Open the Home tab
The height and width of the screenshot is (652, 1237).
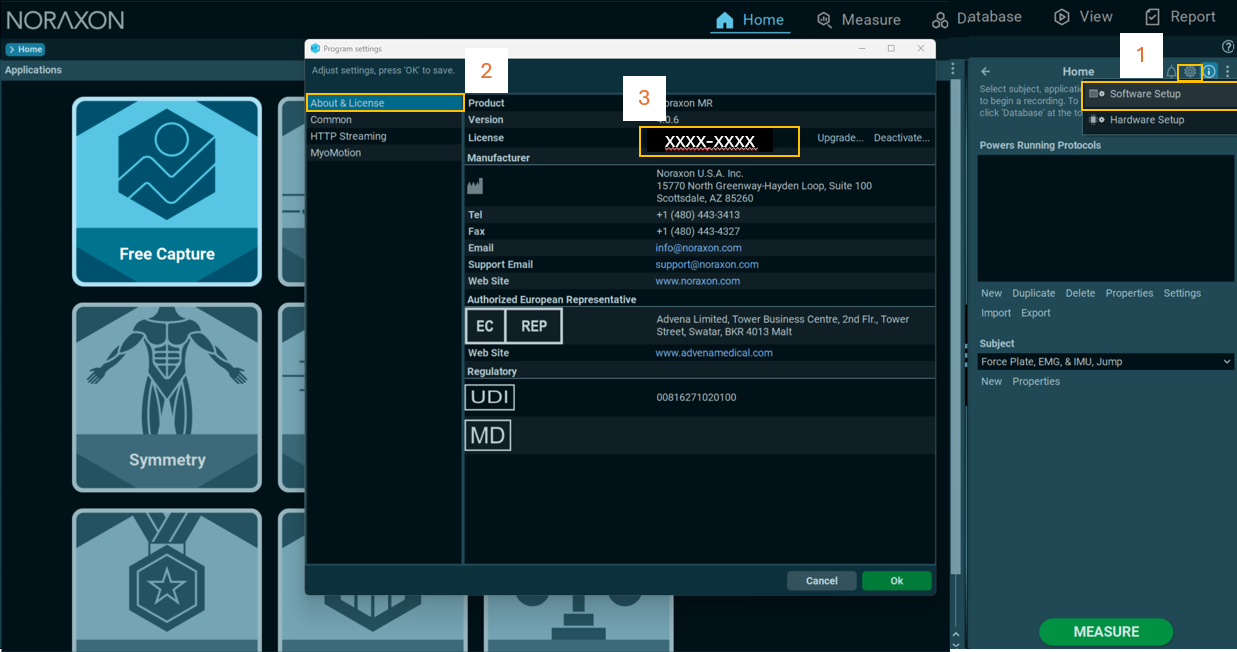click(x=750, y=19)
